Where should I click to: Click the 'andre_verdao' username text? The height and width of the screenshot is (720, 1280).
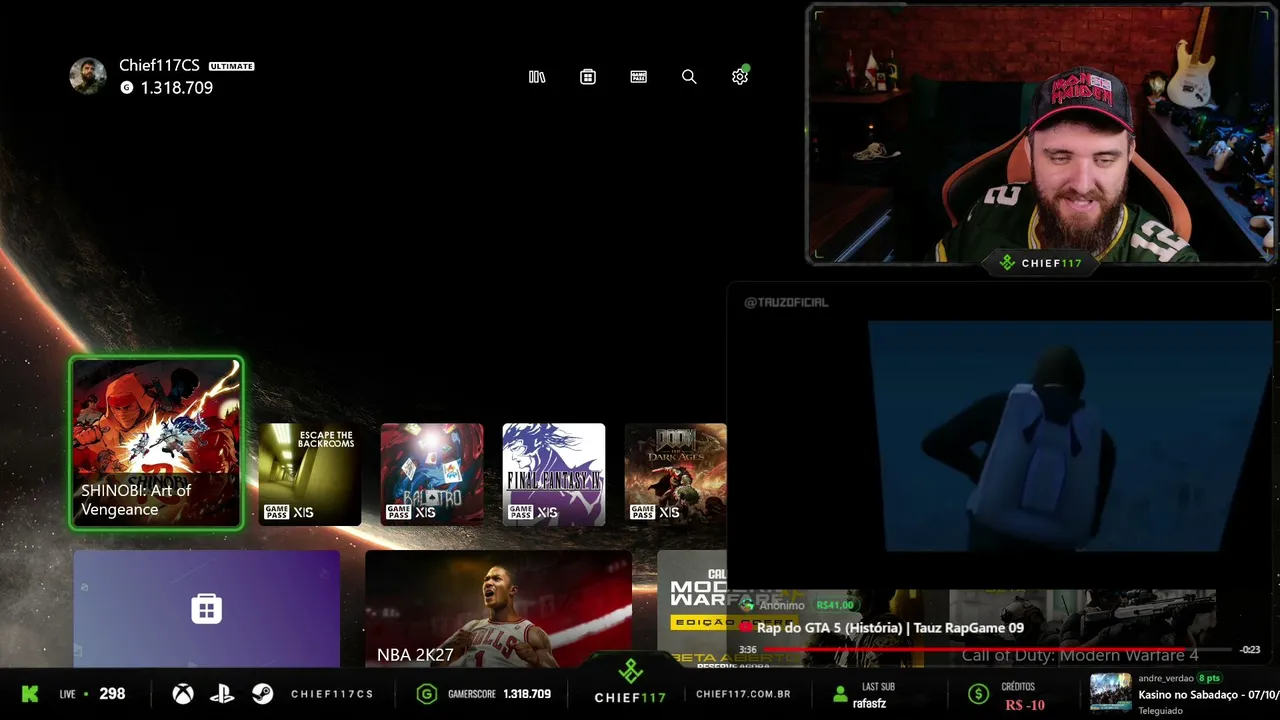coord(1165,678)
